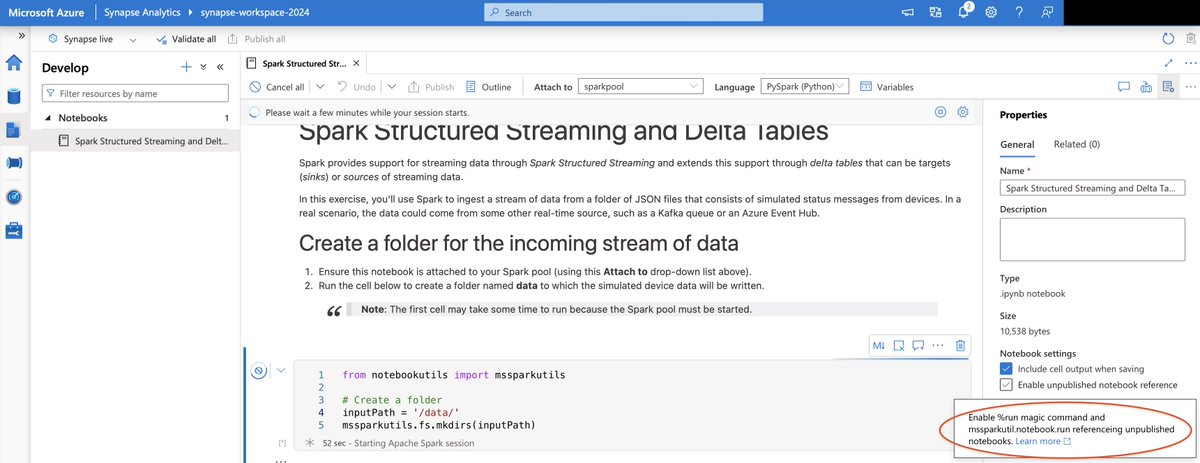Close the Spark Structured Streaming tab

(357, 63)
